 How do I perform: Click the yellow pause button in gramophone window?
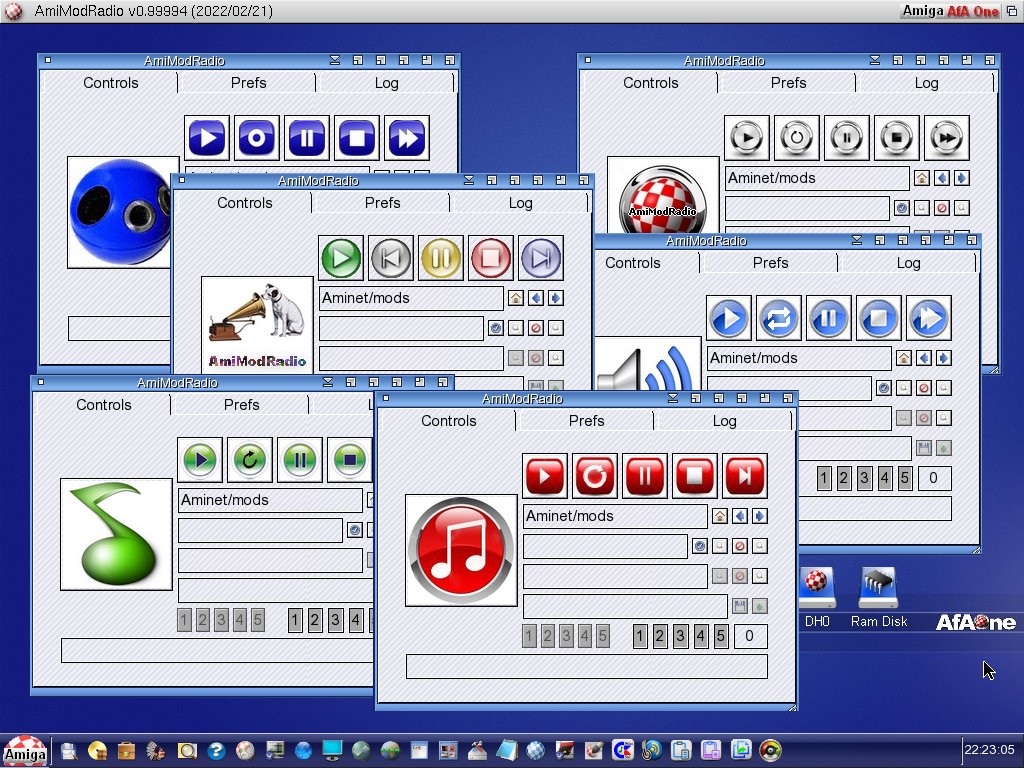click(441, 258)
